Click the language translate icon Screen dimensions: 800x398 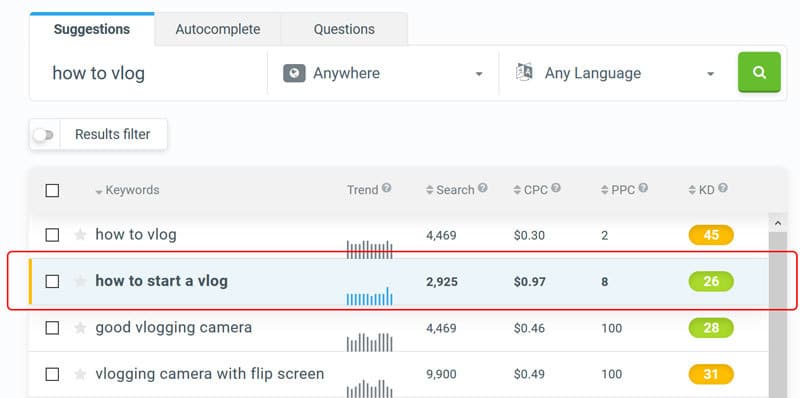point(524,72)
